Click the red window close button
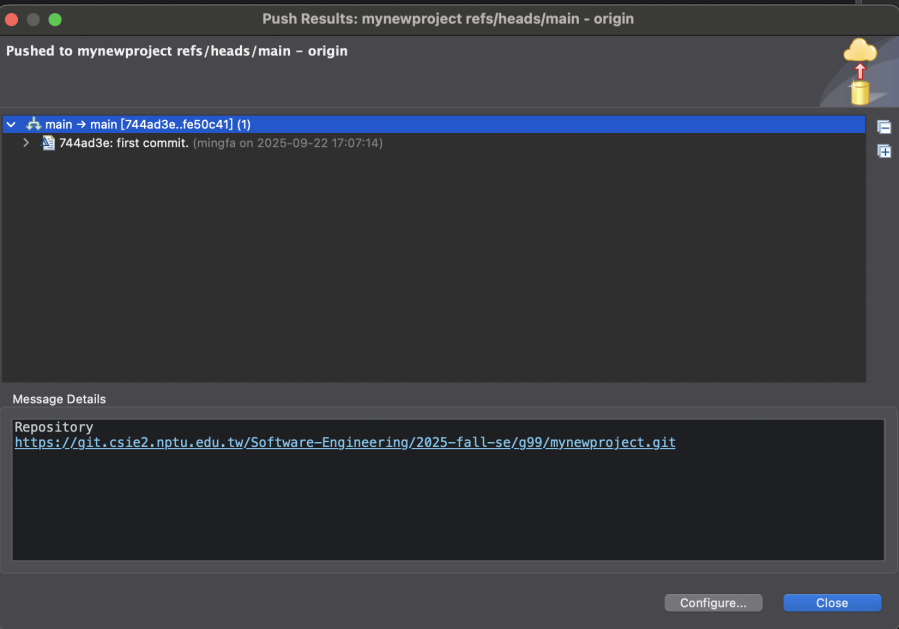The height and width of the screenshot is (629, 899). click(13, 19)
